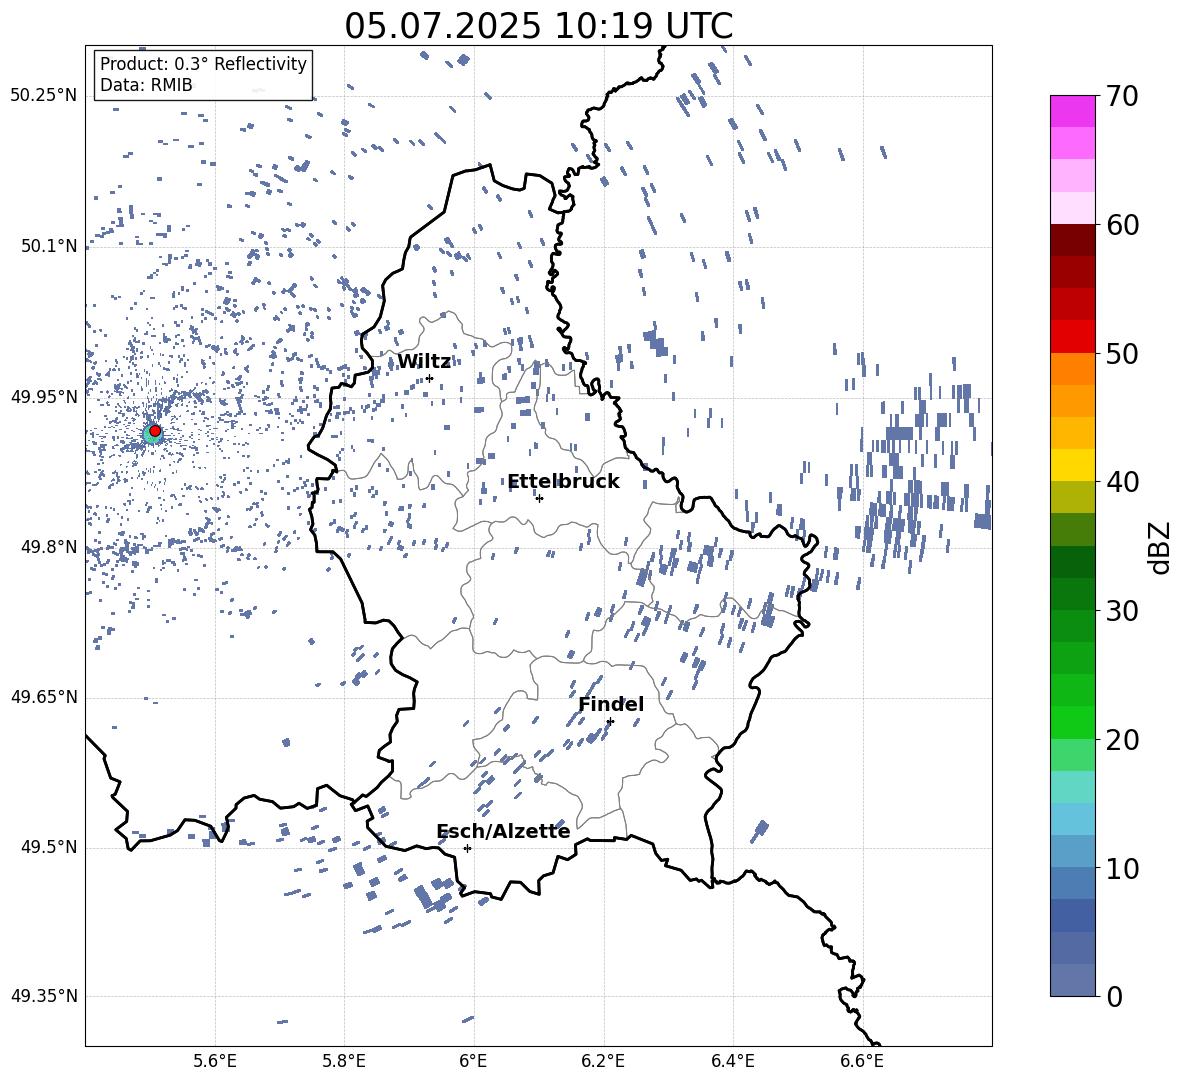Click the Ettelbruck station cross marker
Screen dimensions: 1184x1081
click(x=539, y=498)
